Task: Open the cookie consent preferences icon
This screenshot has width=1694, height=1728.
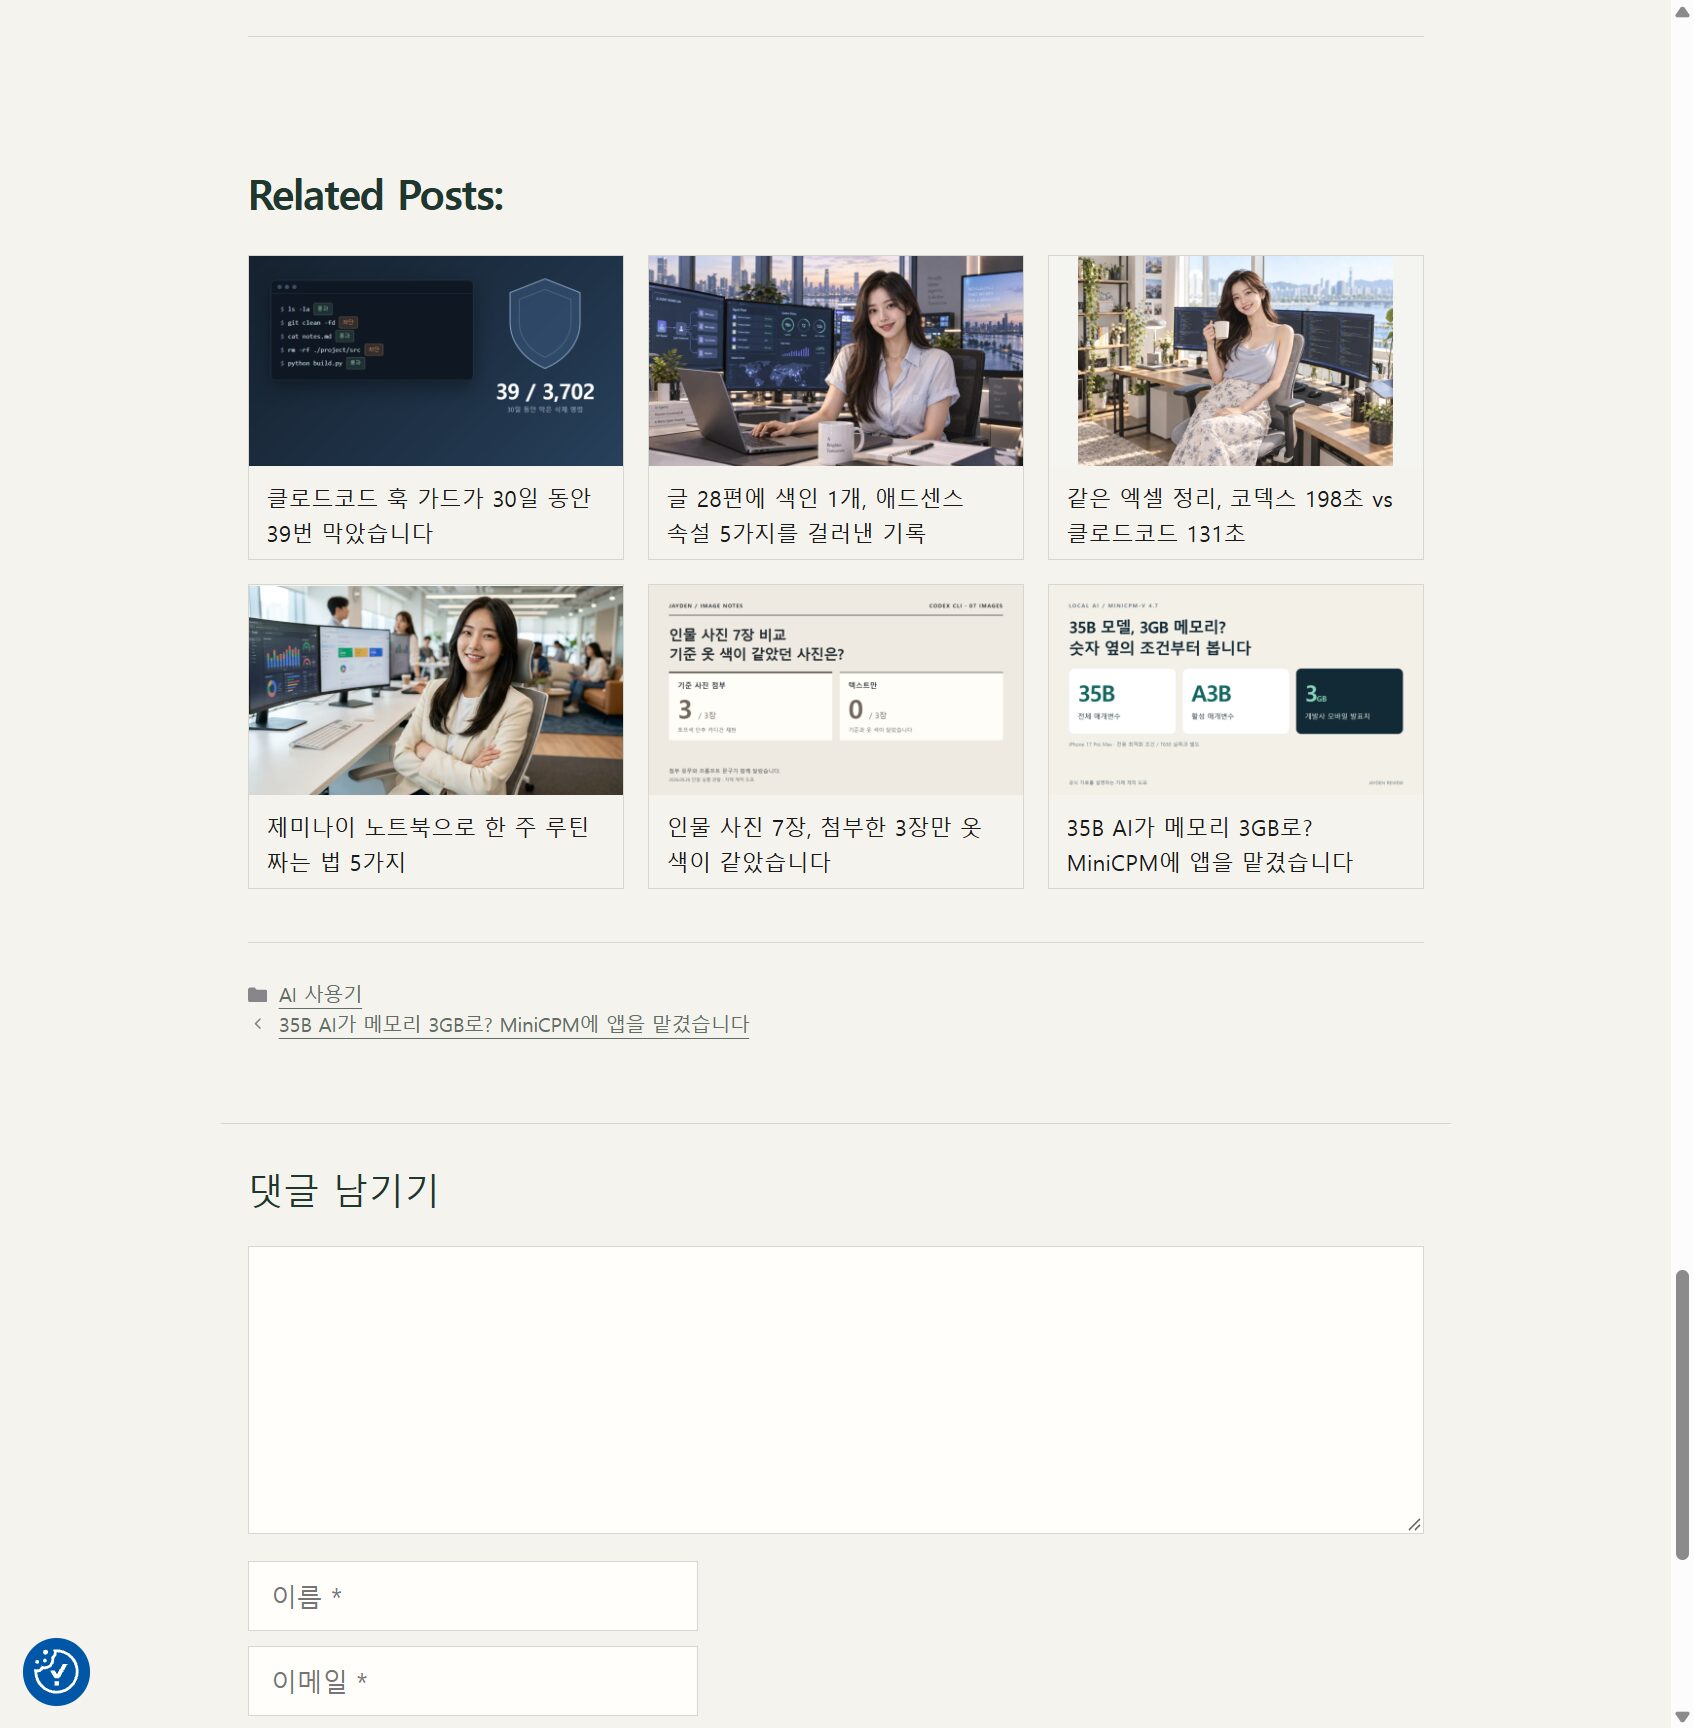Action: (56, 1671)
